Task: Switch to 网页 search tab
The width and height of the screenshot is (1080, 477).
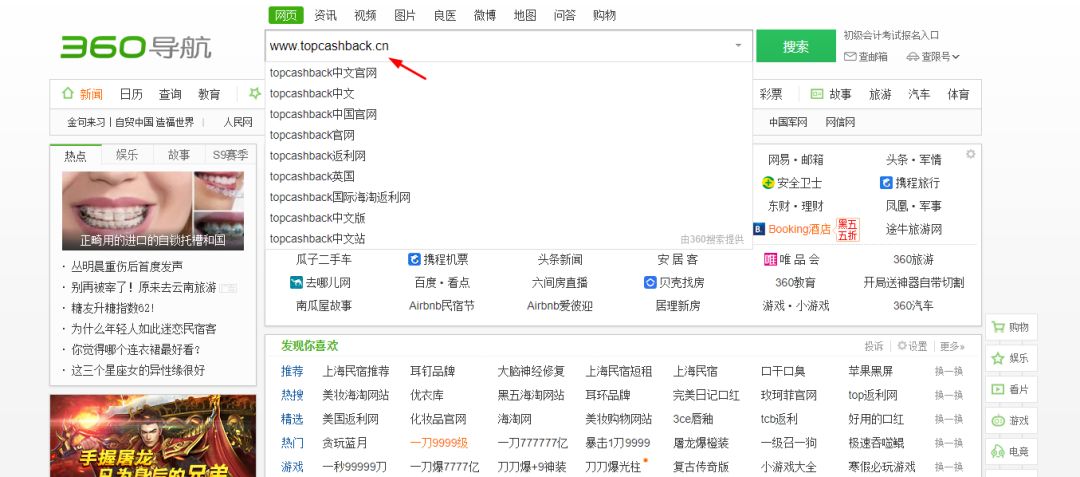Action: pos(286,15)
